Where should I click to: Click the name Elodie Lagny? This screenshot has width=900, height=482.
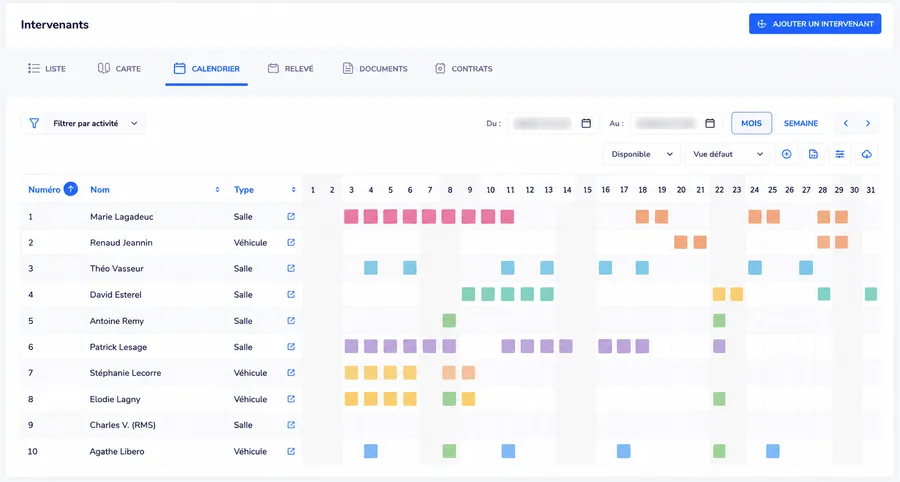click(115, 399)
